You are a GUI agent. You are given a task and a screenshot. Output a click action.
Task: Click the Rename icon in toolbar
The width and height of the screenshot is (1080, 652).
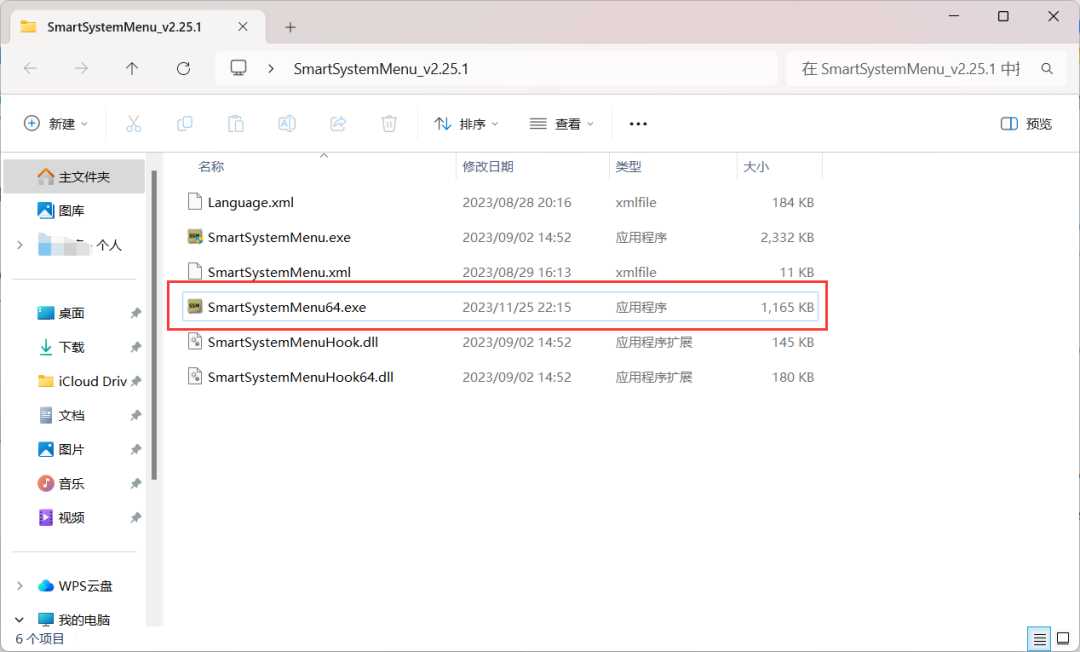coord(287,124)
